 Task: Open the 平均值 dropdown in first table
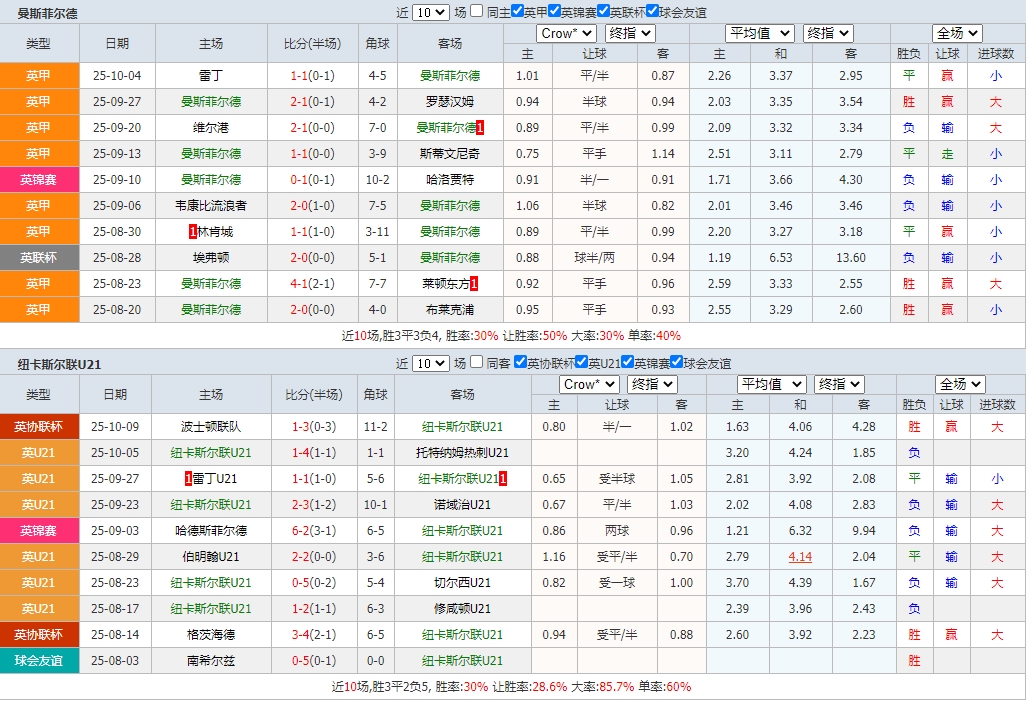761,33
